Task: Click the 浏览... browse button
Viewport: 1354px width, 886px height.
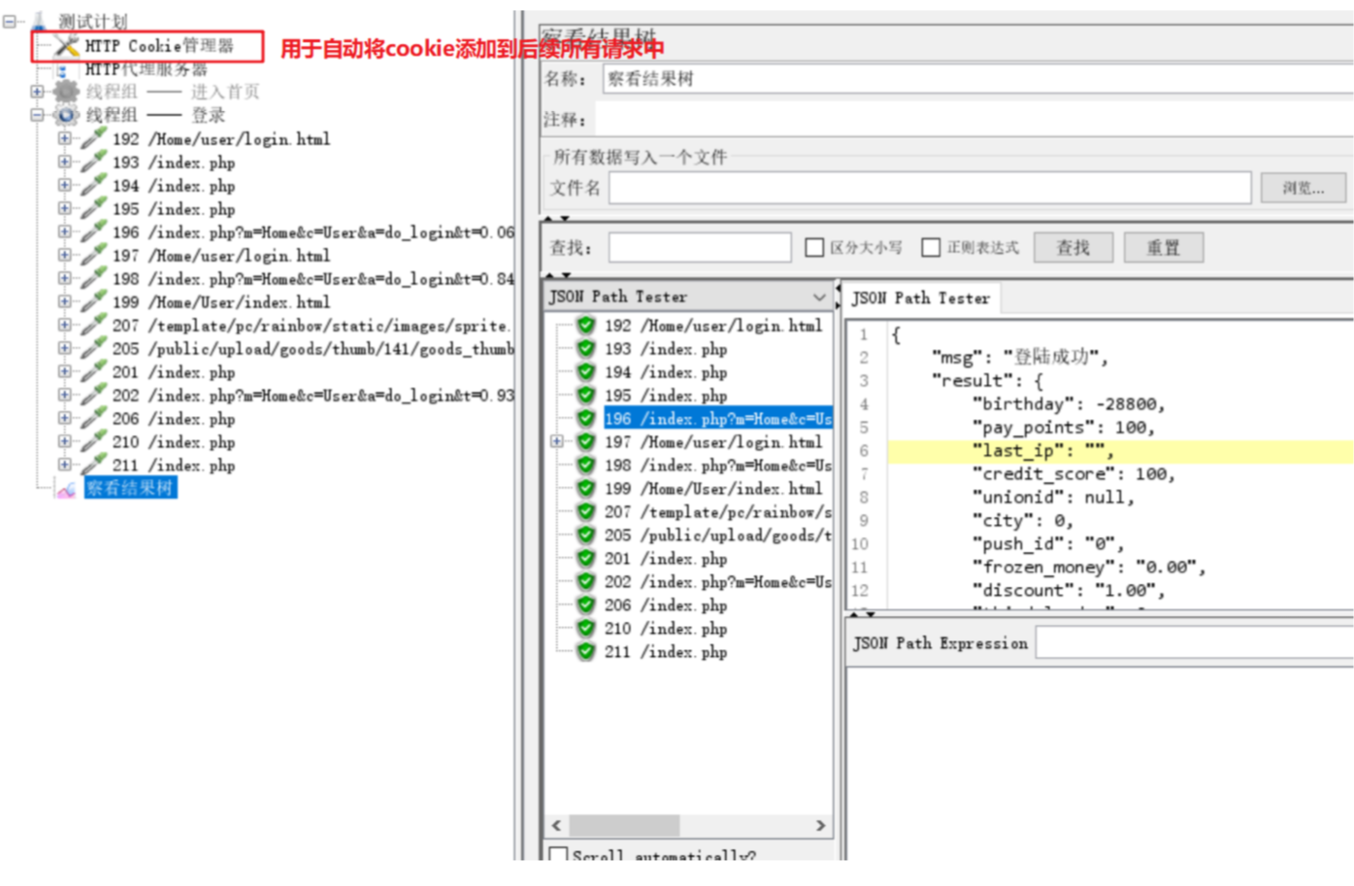Action: click(1302, 187)
